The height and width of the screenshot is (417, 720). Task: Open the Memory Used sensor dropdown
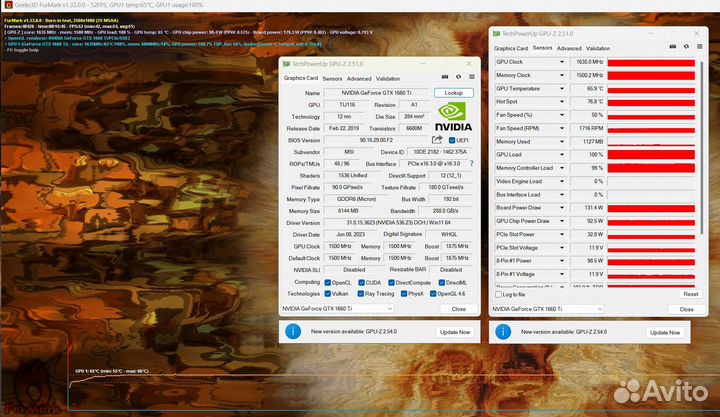[562, 142]
